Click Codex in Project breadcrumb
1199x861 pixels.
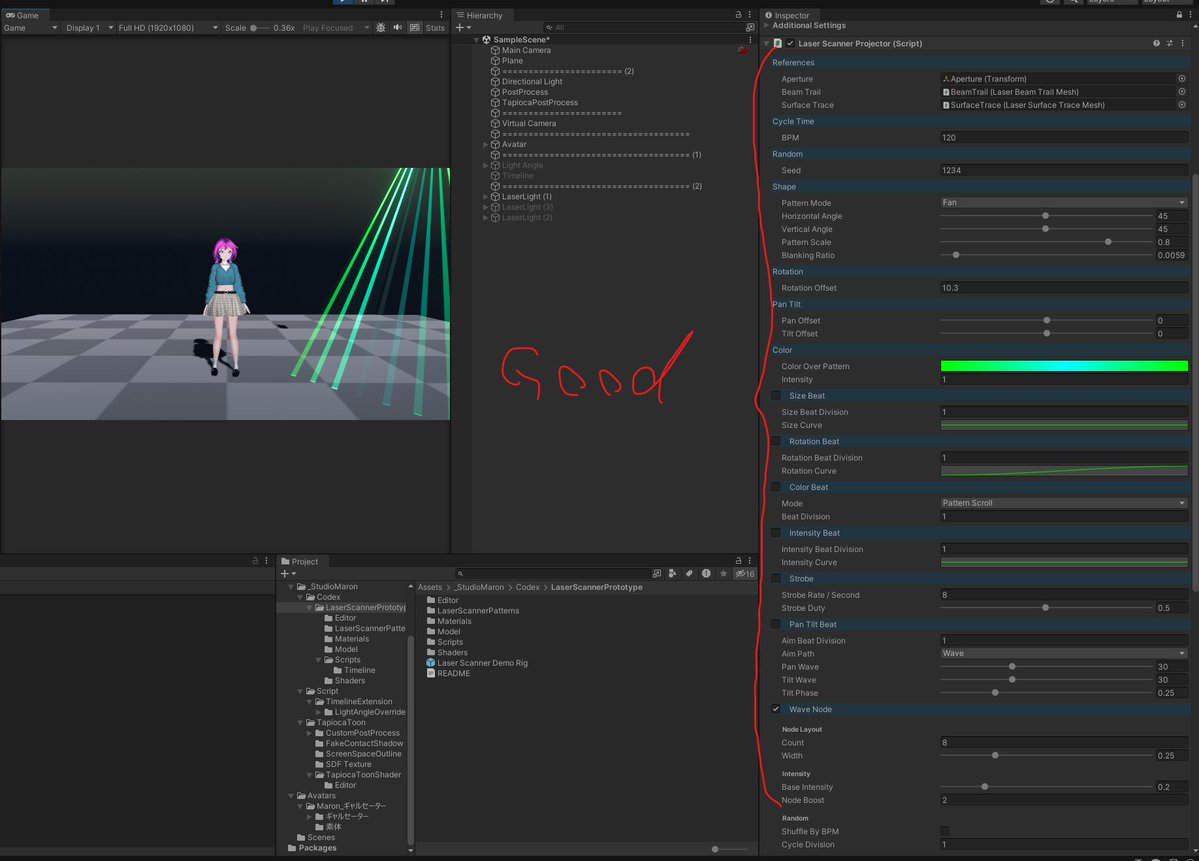pos(528,587)
